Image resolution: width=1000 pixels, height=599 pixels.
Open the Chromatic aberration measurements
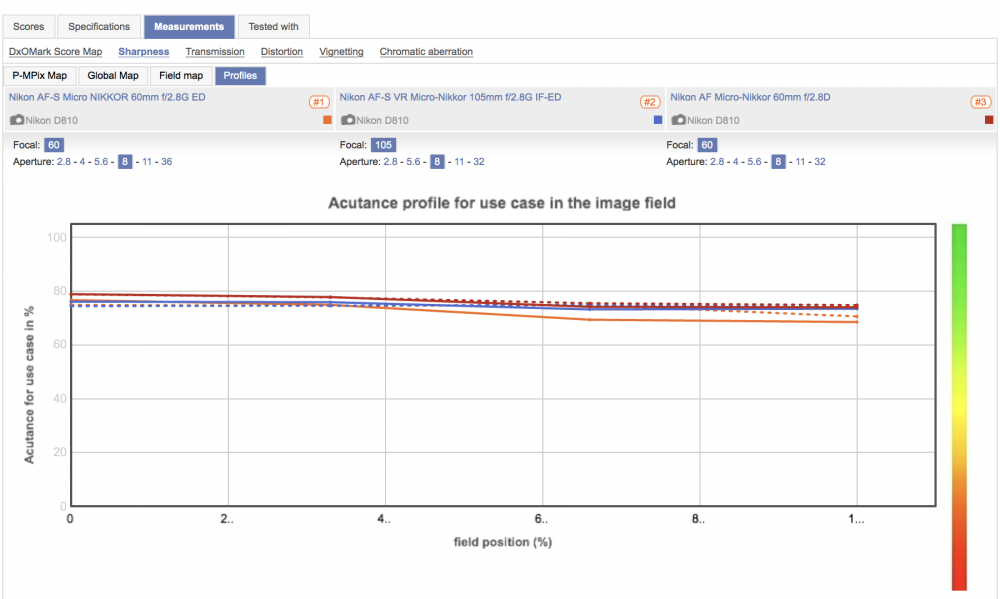[426, 52]
